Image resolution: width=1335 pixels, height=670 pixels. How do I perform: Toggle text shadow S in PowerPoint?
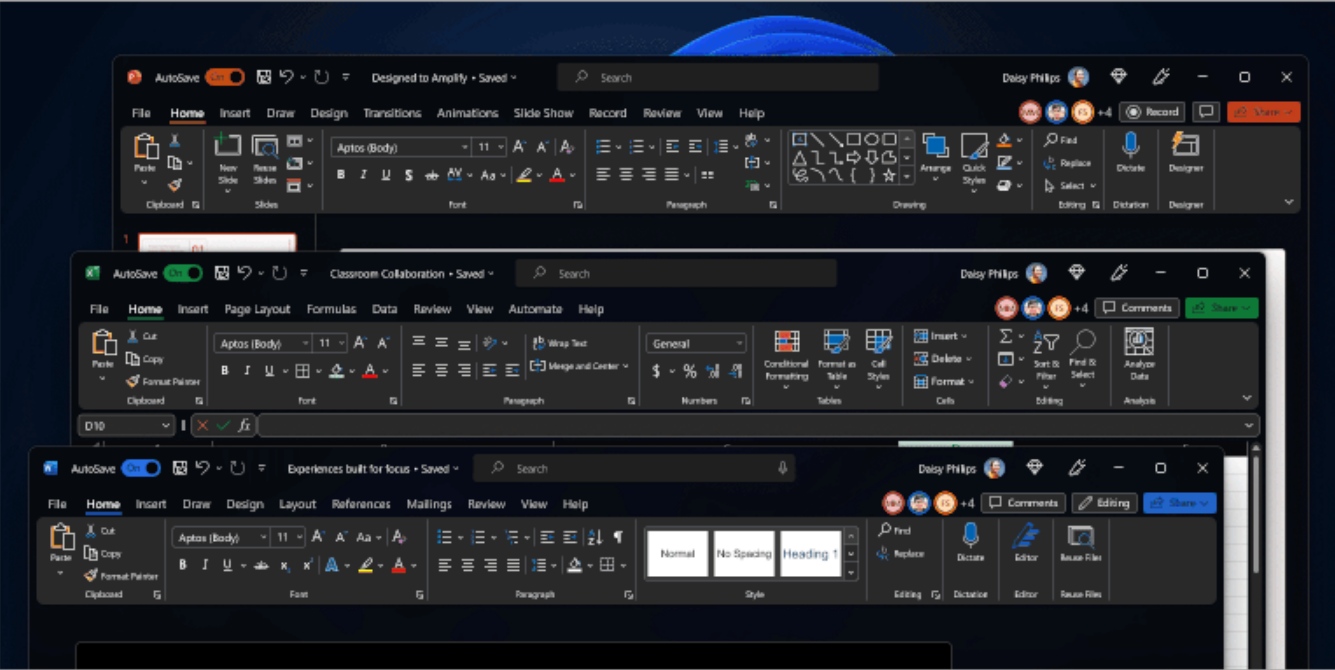[408, 175]
